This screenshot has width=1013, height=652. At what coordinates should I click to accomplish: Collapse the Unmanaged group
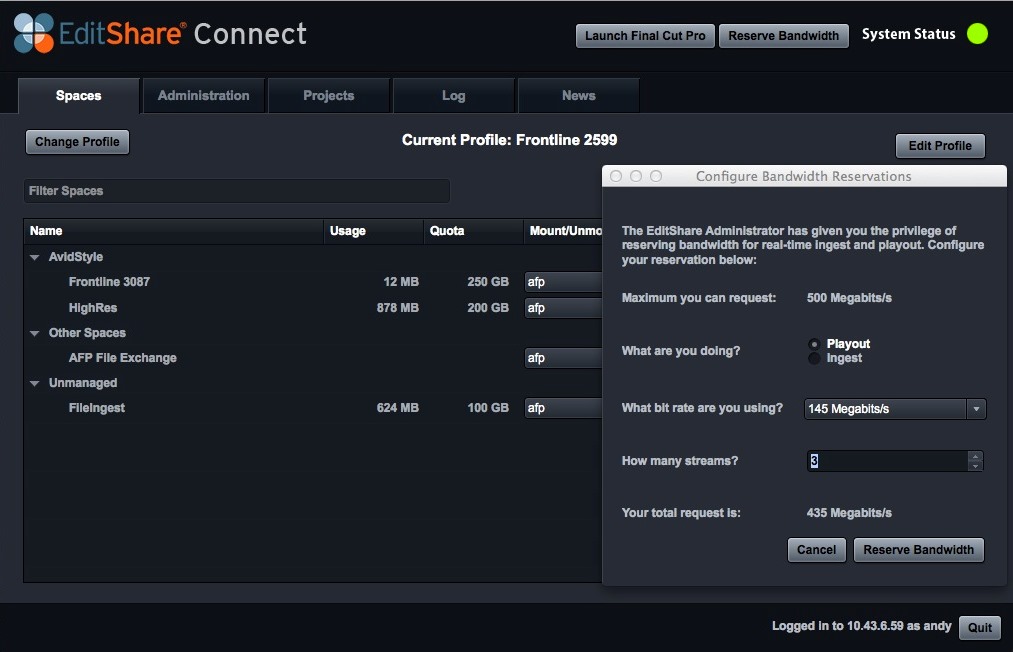(35, 383)
